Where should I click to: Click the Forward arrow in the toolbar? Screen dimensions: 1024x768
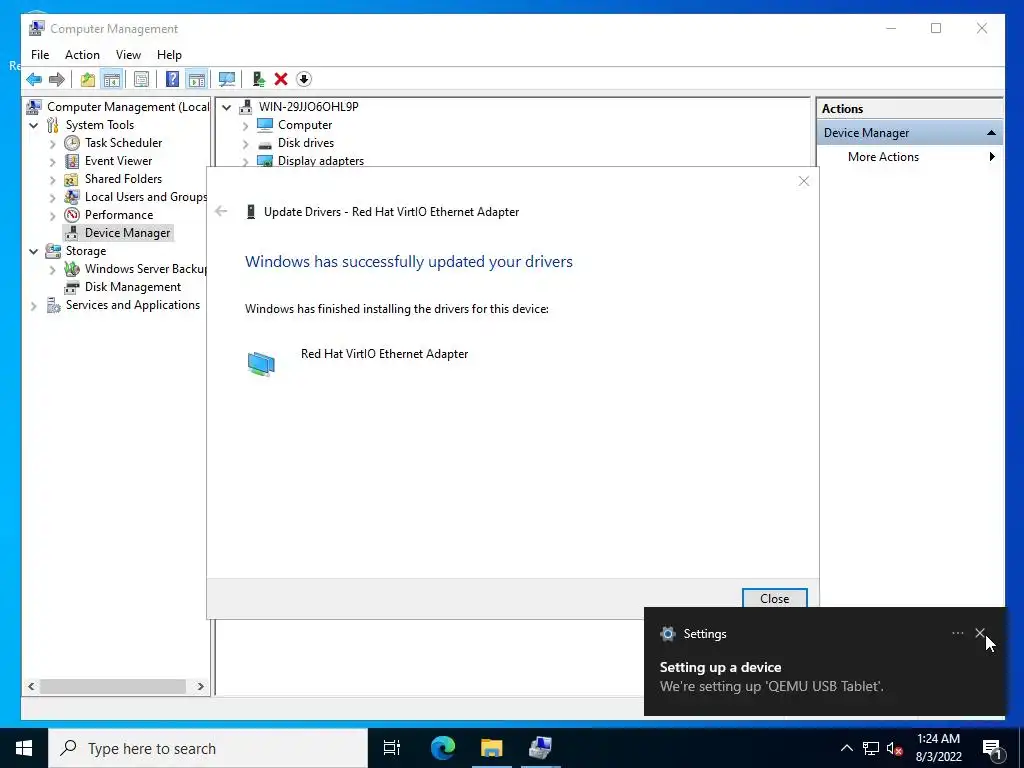[57, 80]
